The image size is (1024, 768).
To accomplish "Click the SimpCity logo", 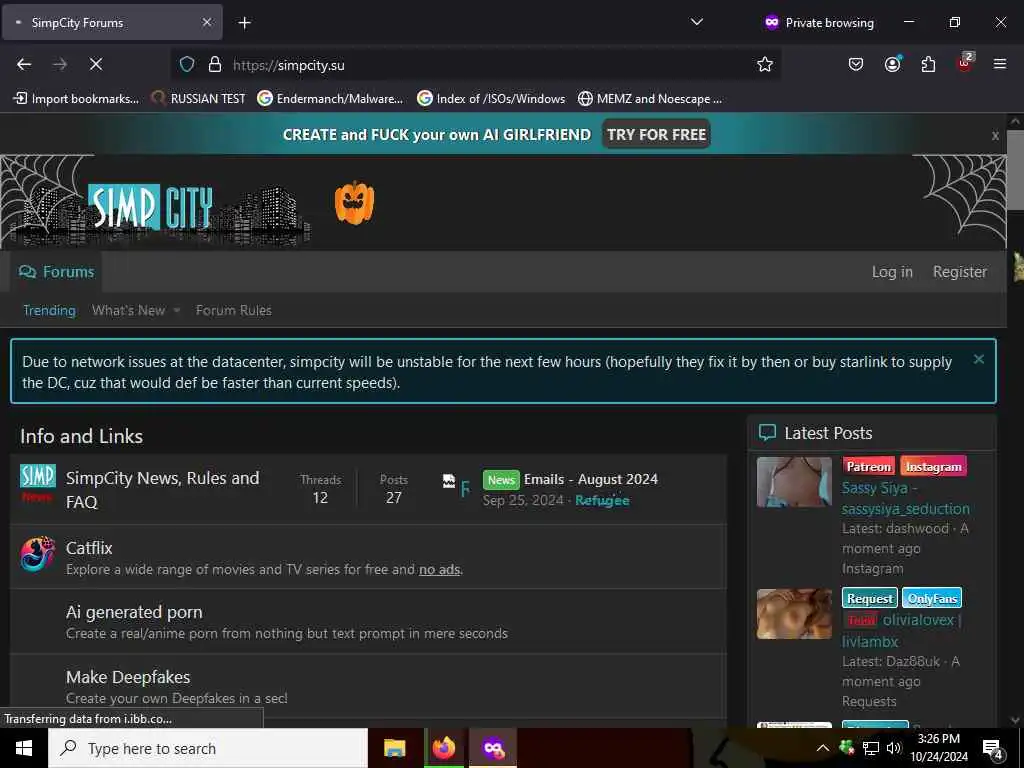I will tap(150, 208).
